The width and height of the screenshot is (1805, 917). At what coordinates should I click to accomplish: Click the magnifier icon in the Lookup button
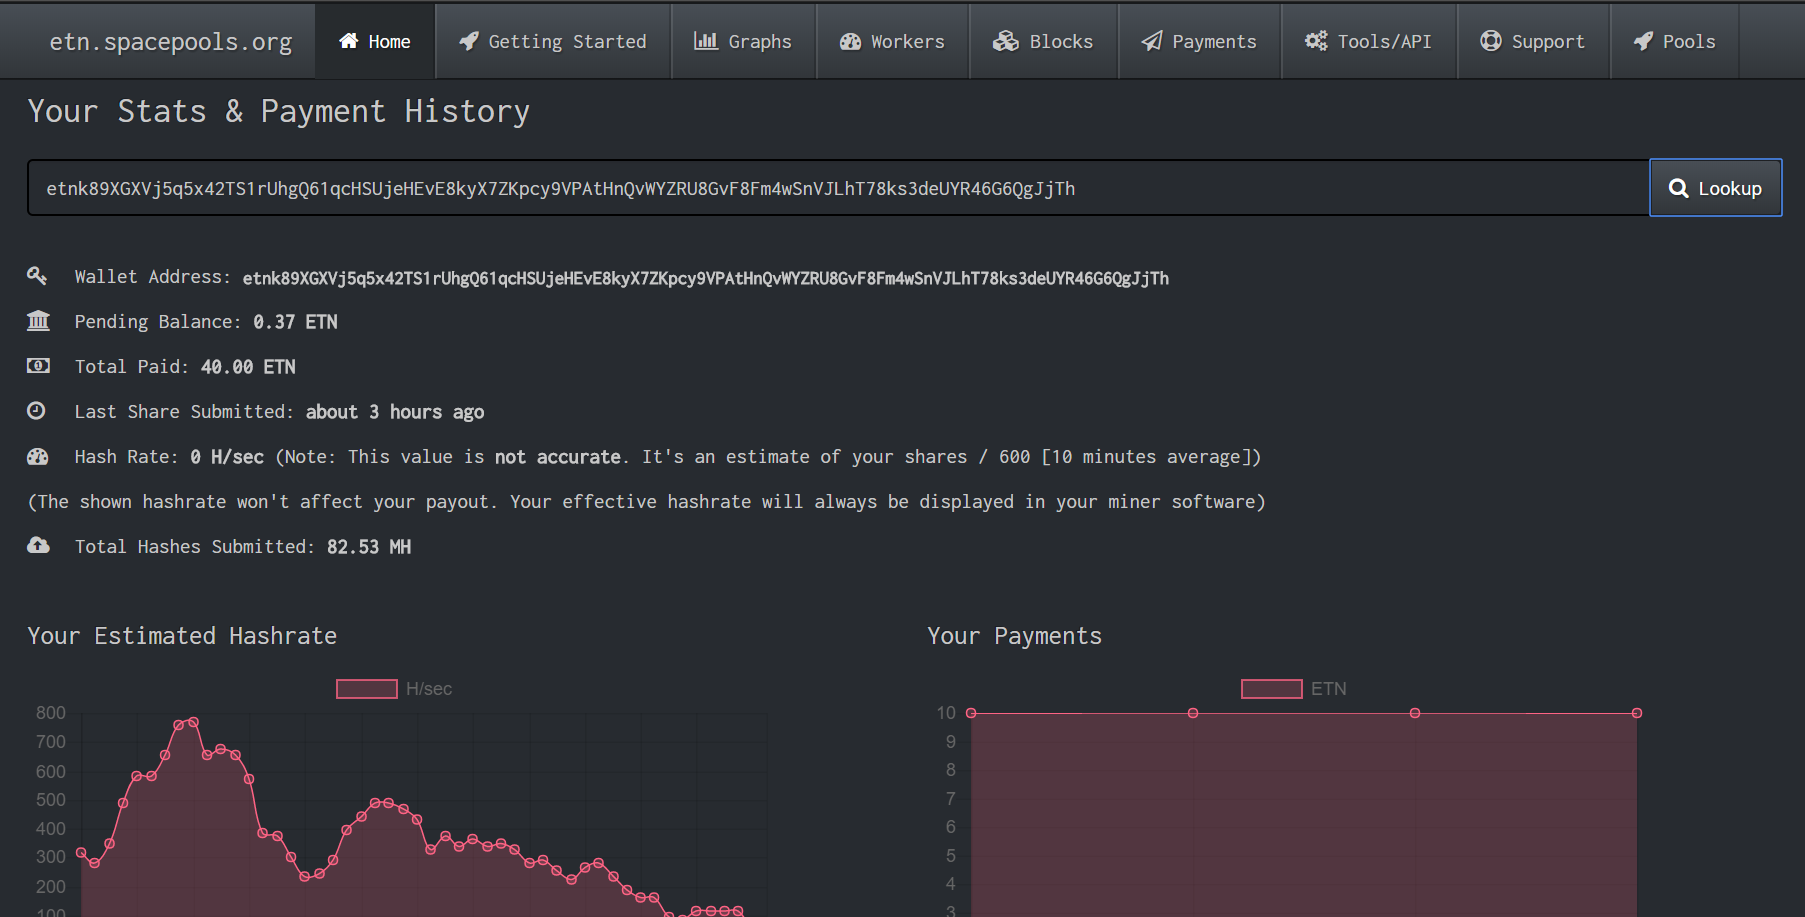coord(1679,188)
